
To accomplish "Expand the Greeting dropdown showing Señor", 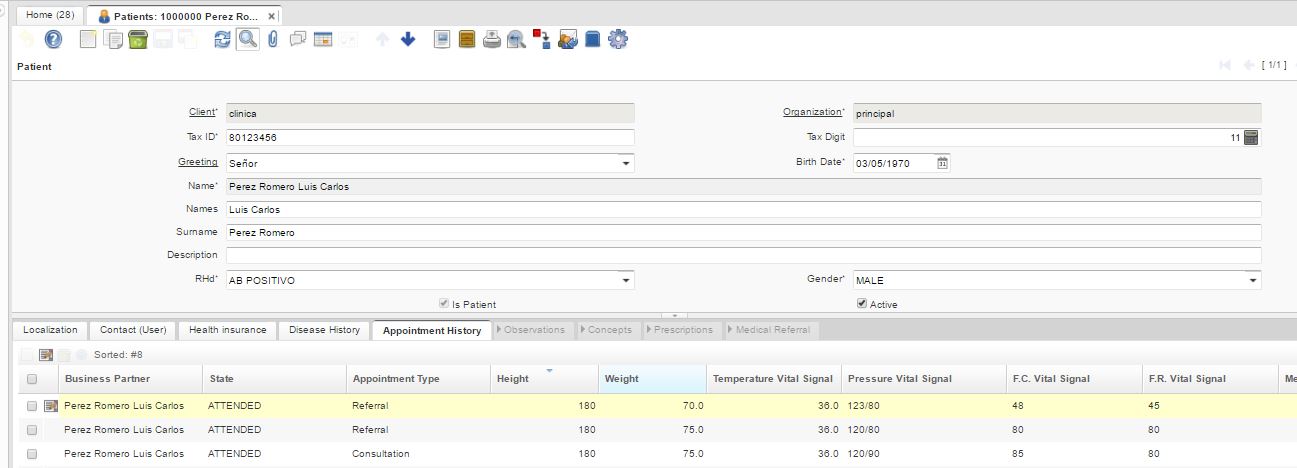I will click(625, 163).
